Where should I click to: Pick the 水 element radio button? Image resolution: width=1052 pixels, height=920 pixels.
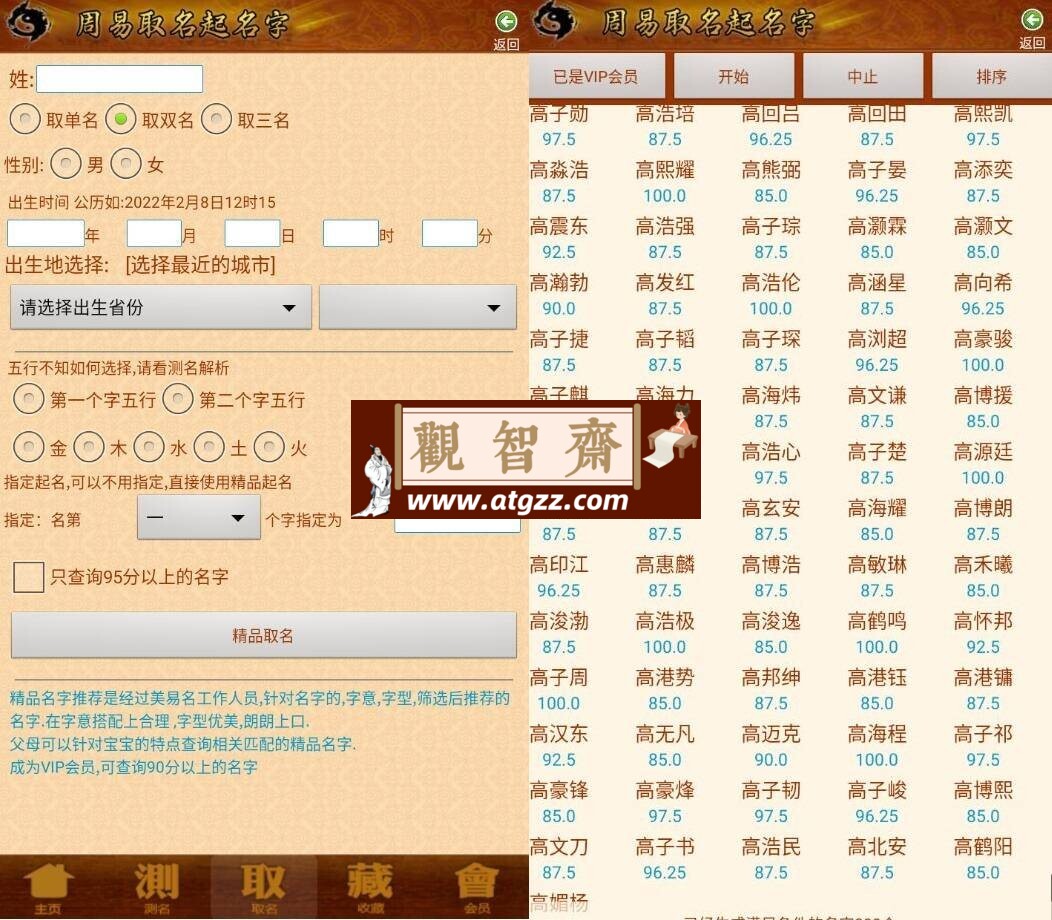[x=149, y=447]
